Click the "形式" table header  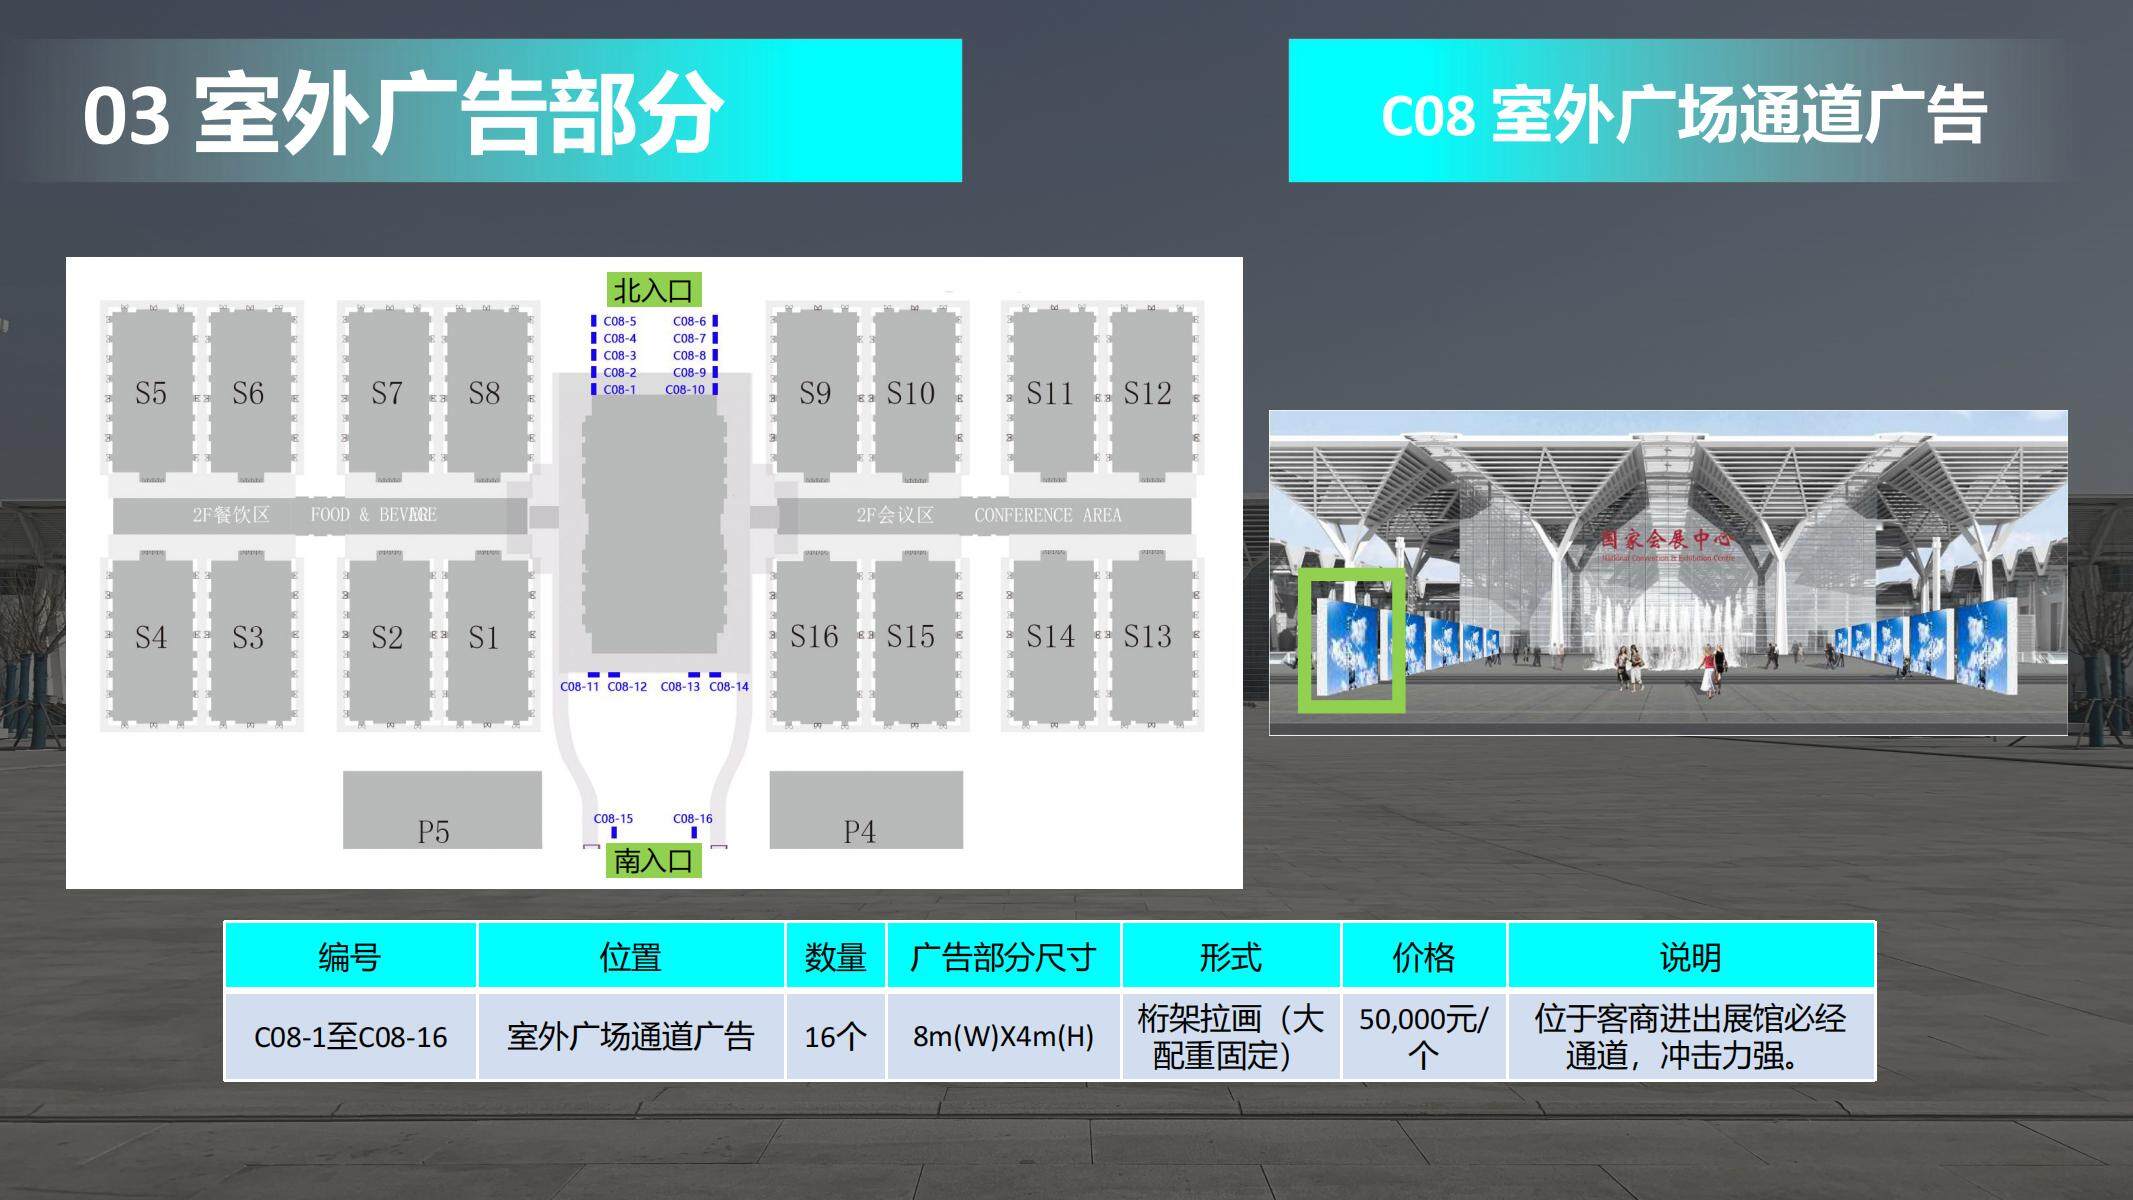1231,957
